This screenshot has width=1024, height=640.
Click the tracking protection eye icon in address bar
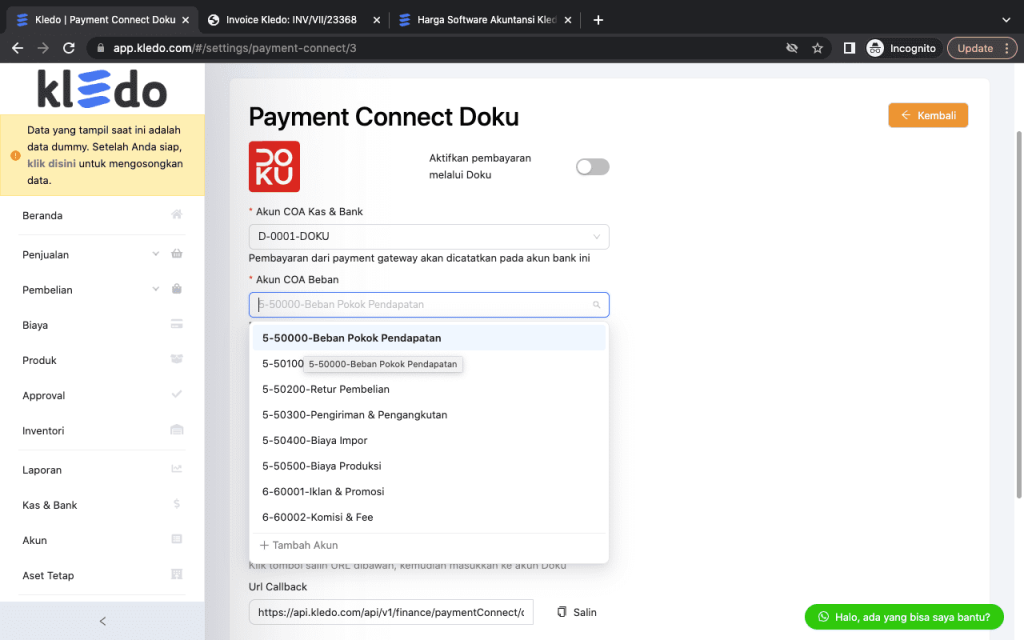pos(792,48)
